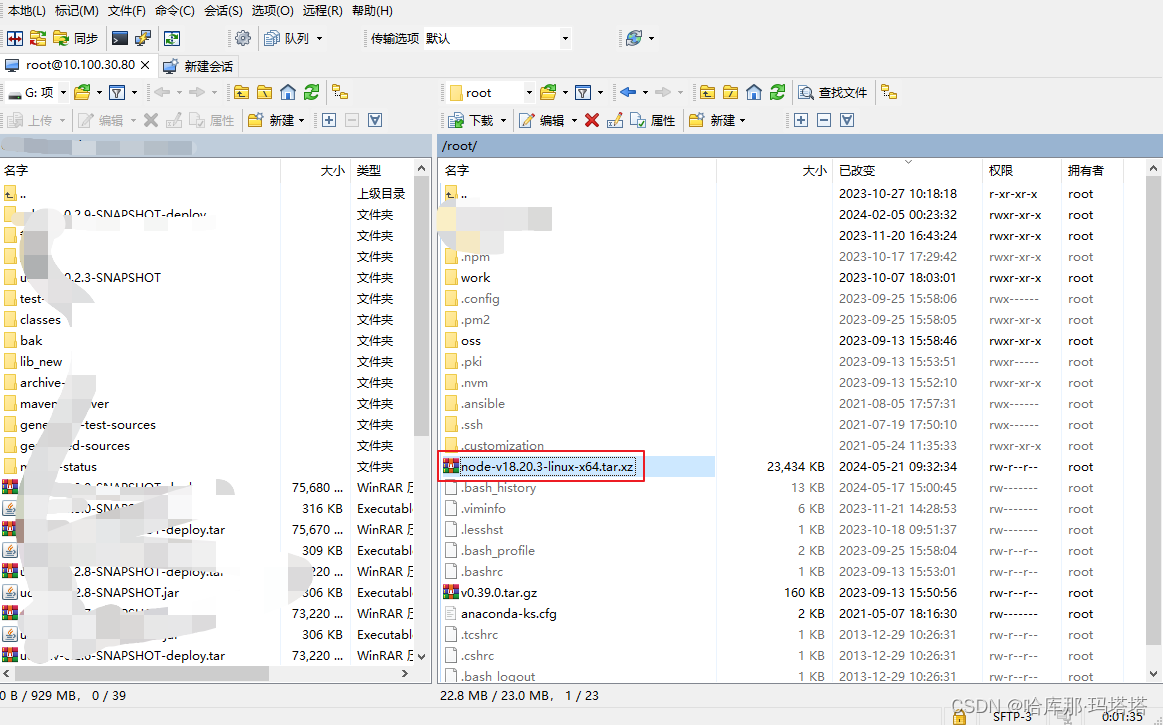Refresh the remote panel listing
Screen dimensions: 1163x725
click(777, 93)
